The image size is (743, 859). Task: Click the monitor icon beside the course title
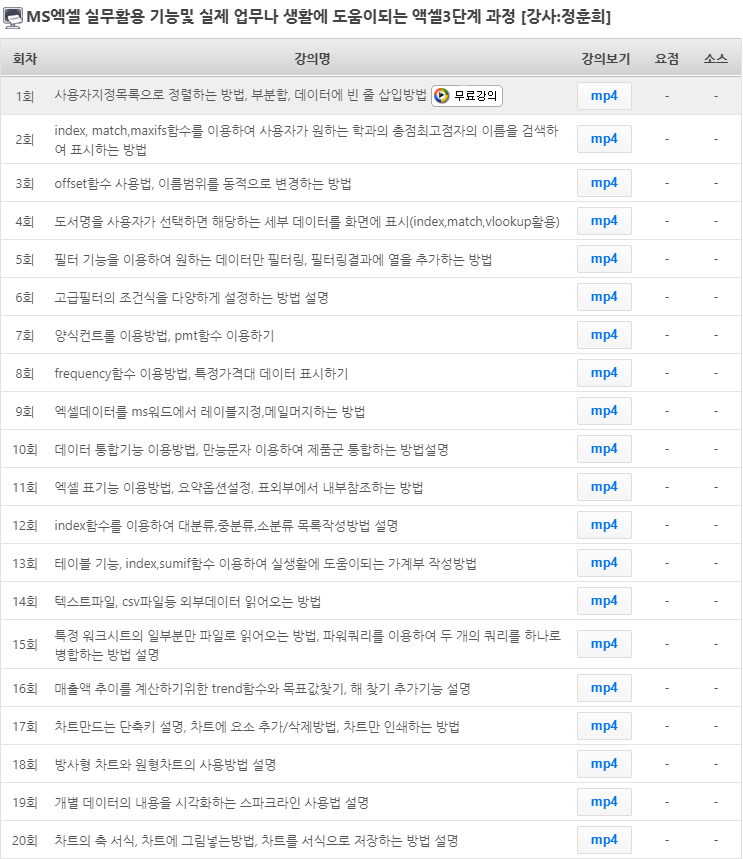coord(13,18)
